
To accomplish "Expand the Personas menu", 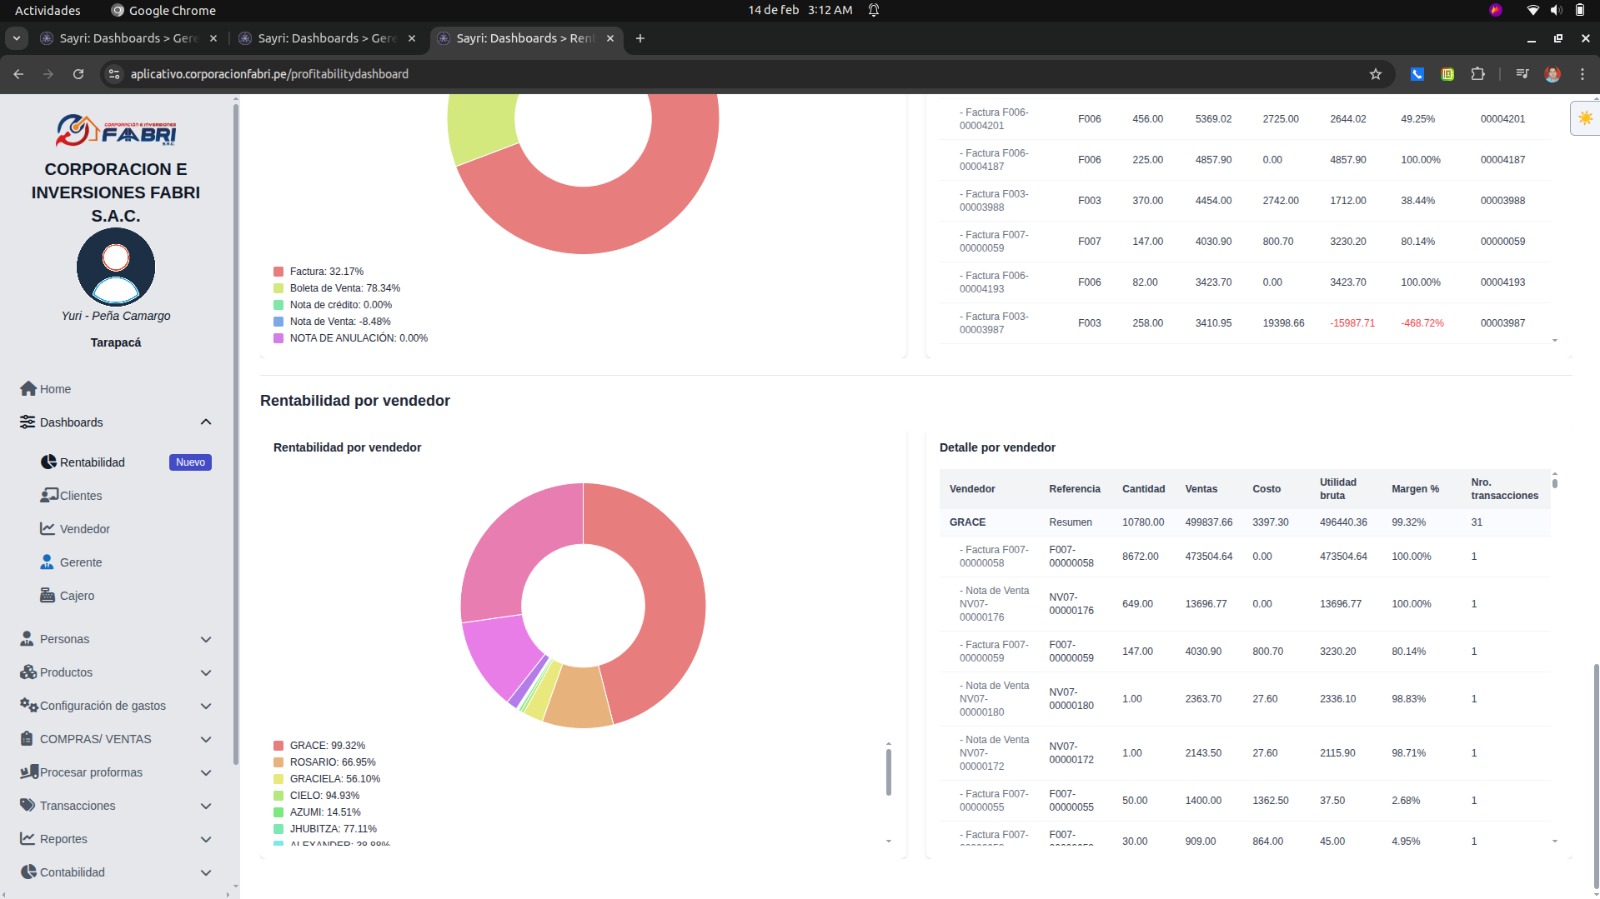I will [205, 639].
